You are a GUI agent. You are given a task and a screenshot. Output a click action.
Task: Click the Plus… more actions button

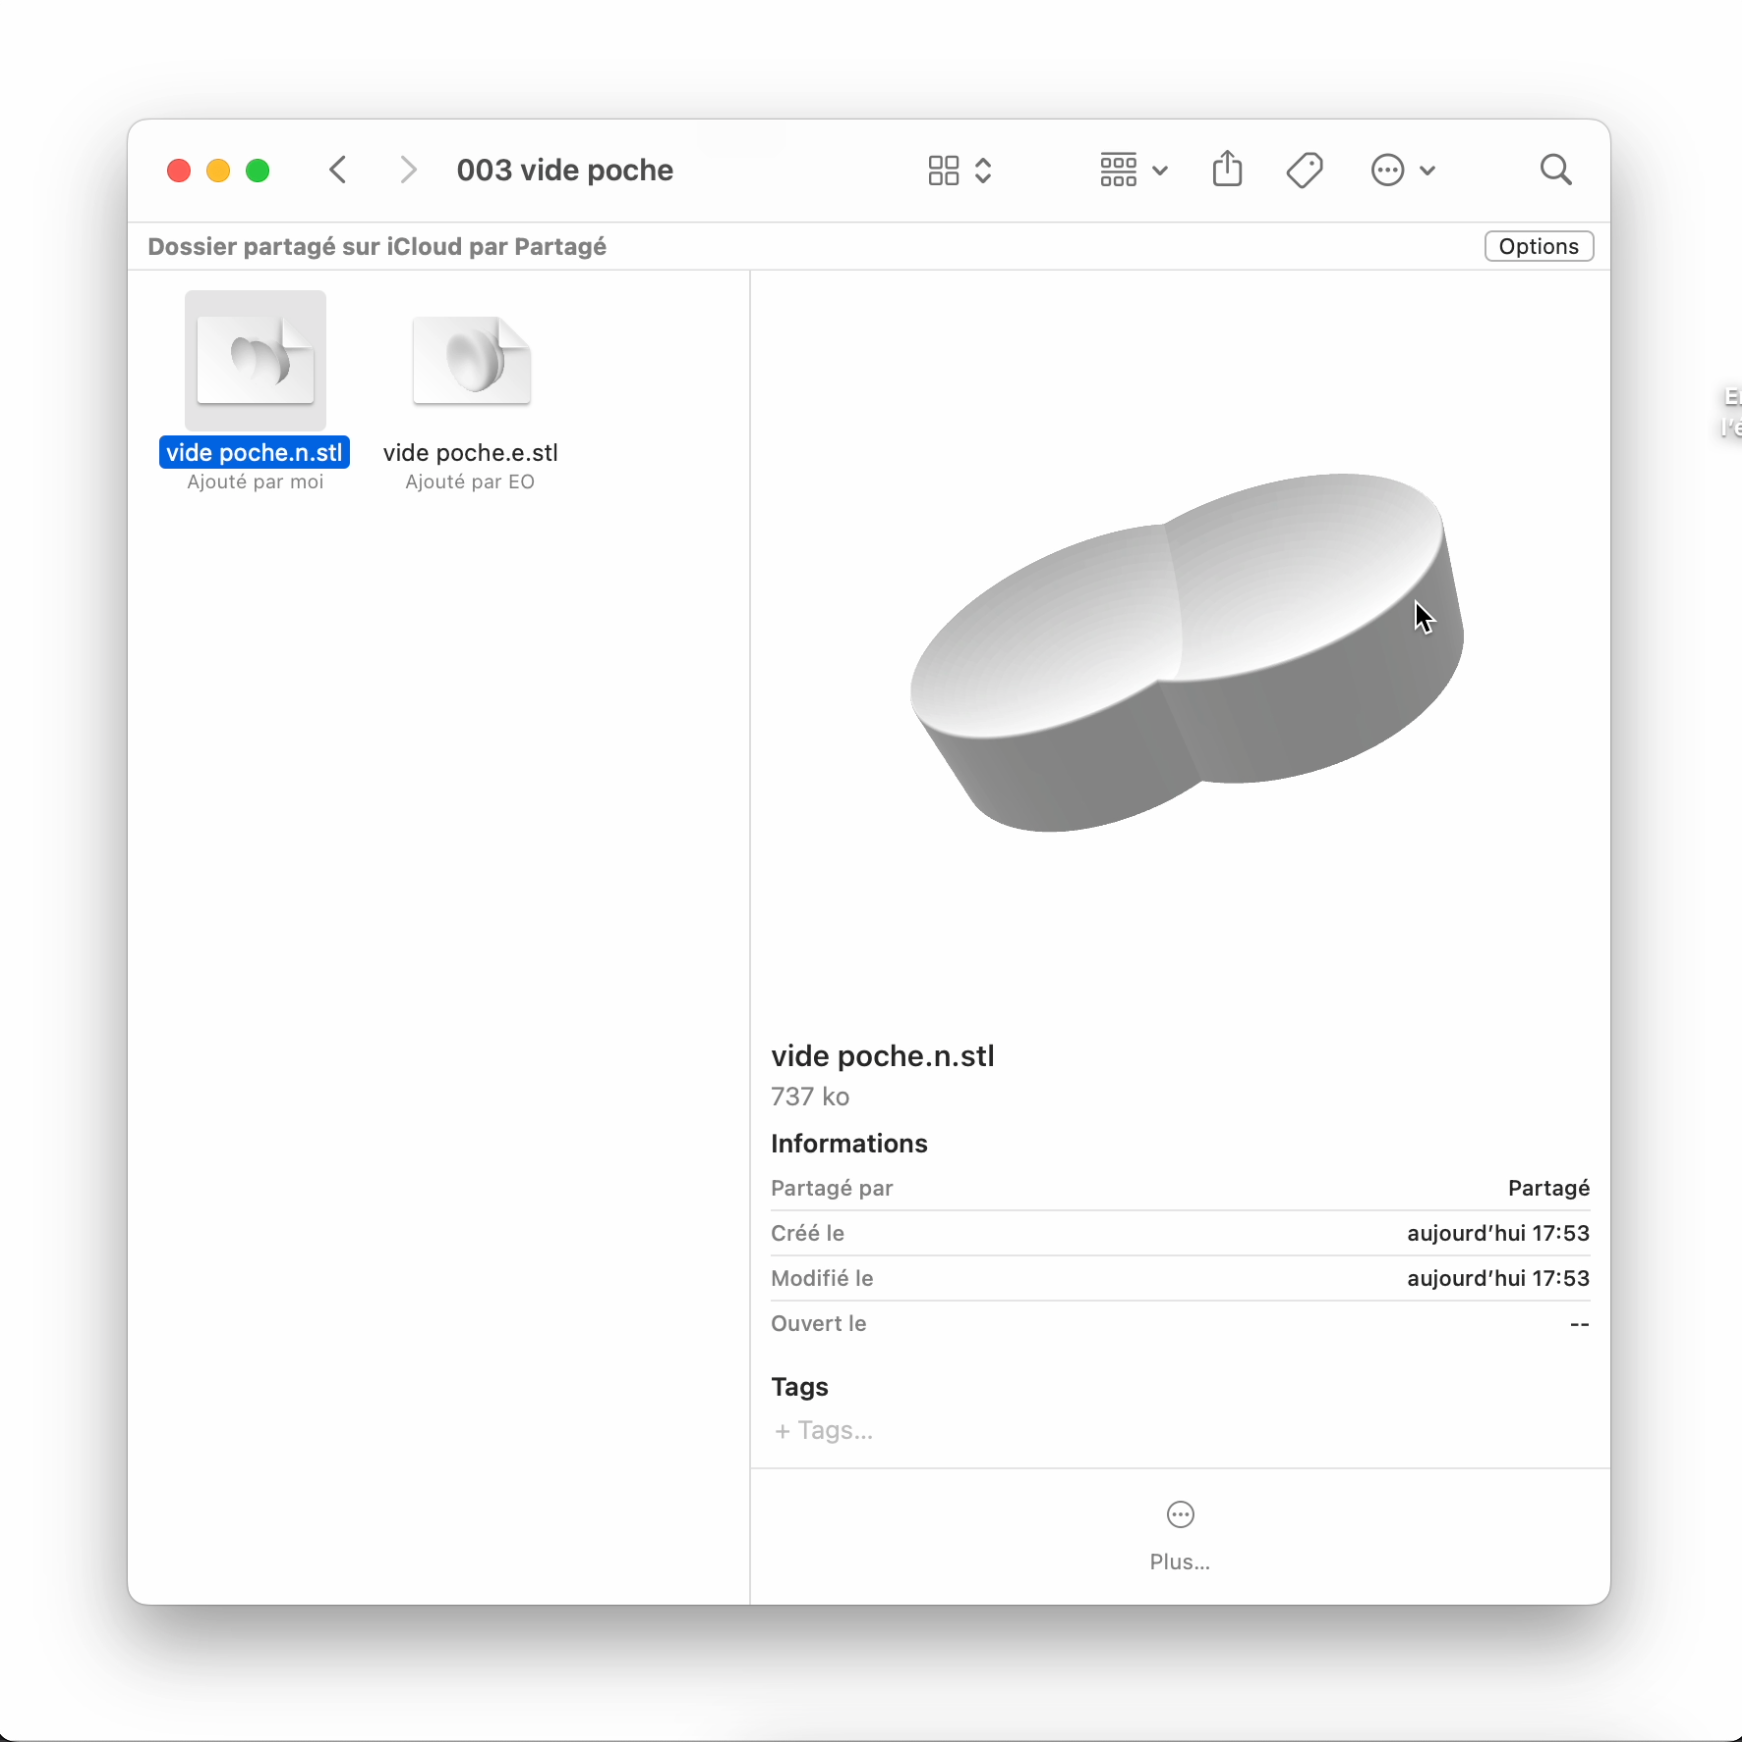(x=1180, y=1536)
